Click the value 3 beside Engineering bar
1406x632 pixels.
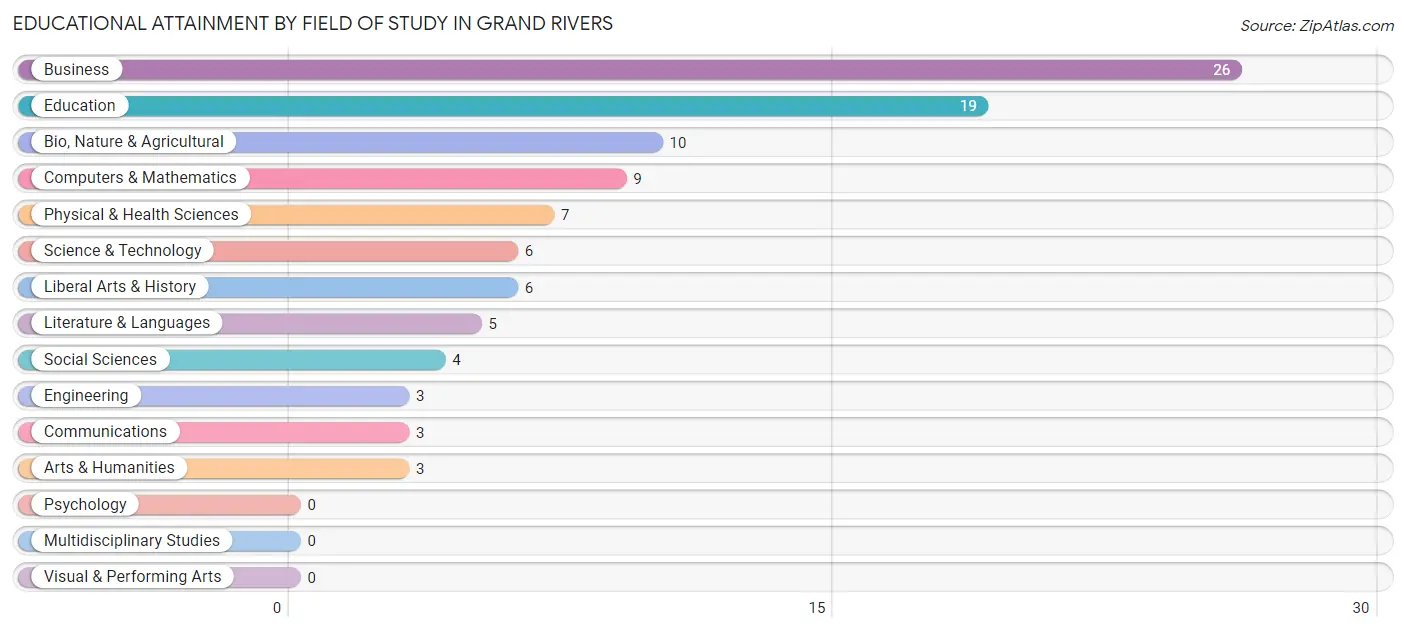[x=420, y=396]
